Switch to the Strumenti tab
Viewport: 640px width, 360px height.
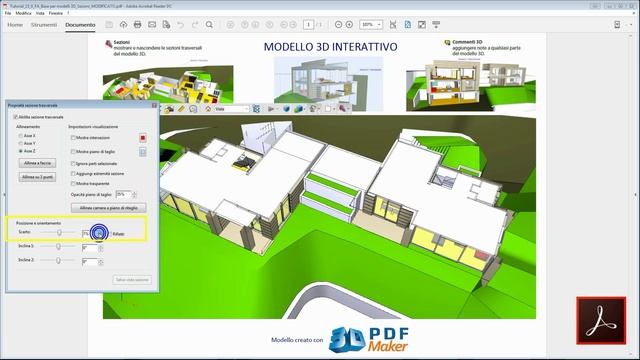[44, 25]
